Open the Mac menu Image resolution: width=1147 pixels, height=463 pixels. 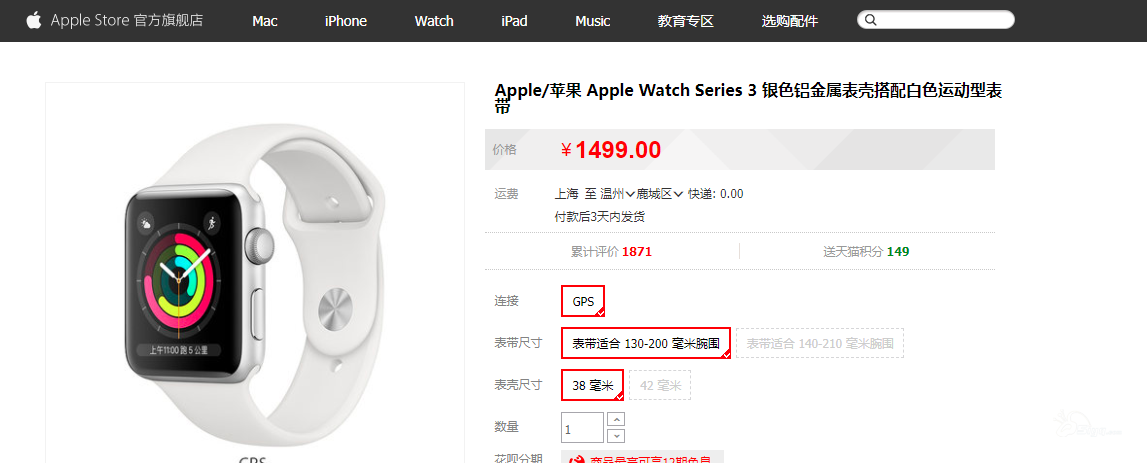coord(265,21)
